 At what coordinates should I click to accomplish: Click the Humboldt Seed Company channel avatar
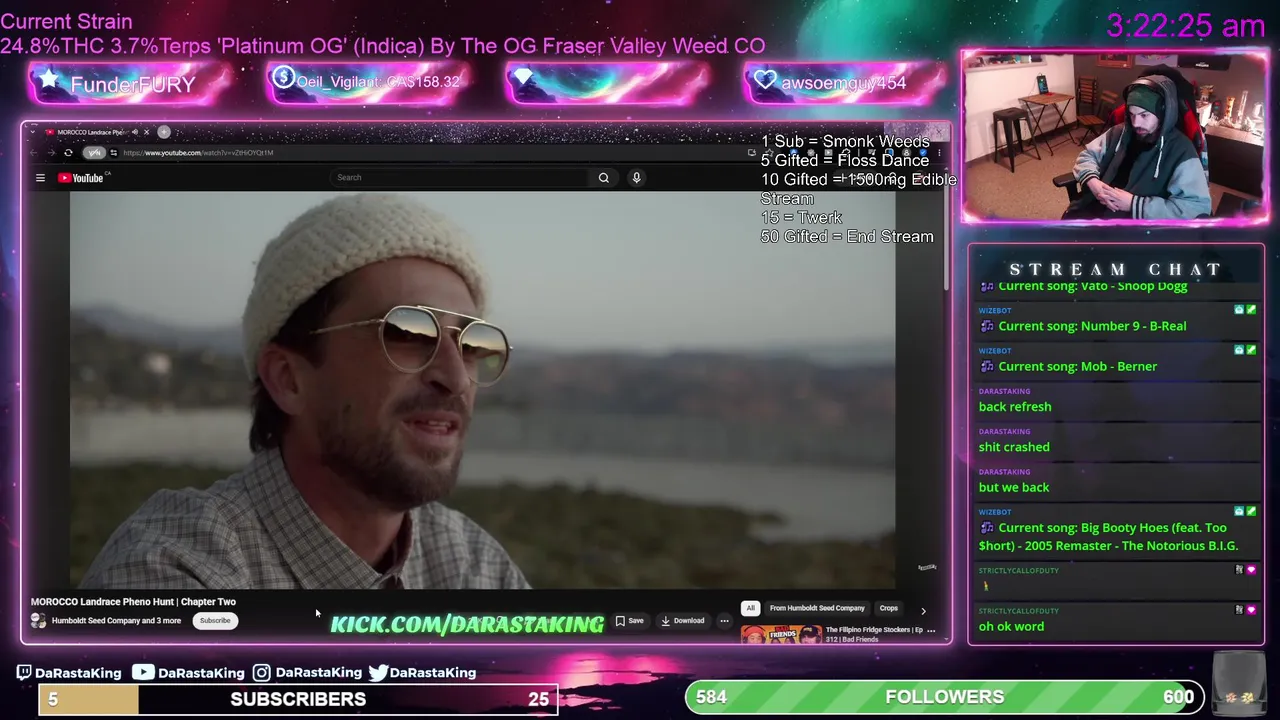point(38,621)
